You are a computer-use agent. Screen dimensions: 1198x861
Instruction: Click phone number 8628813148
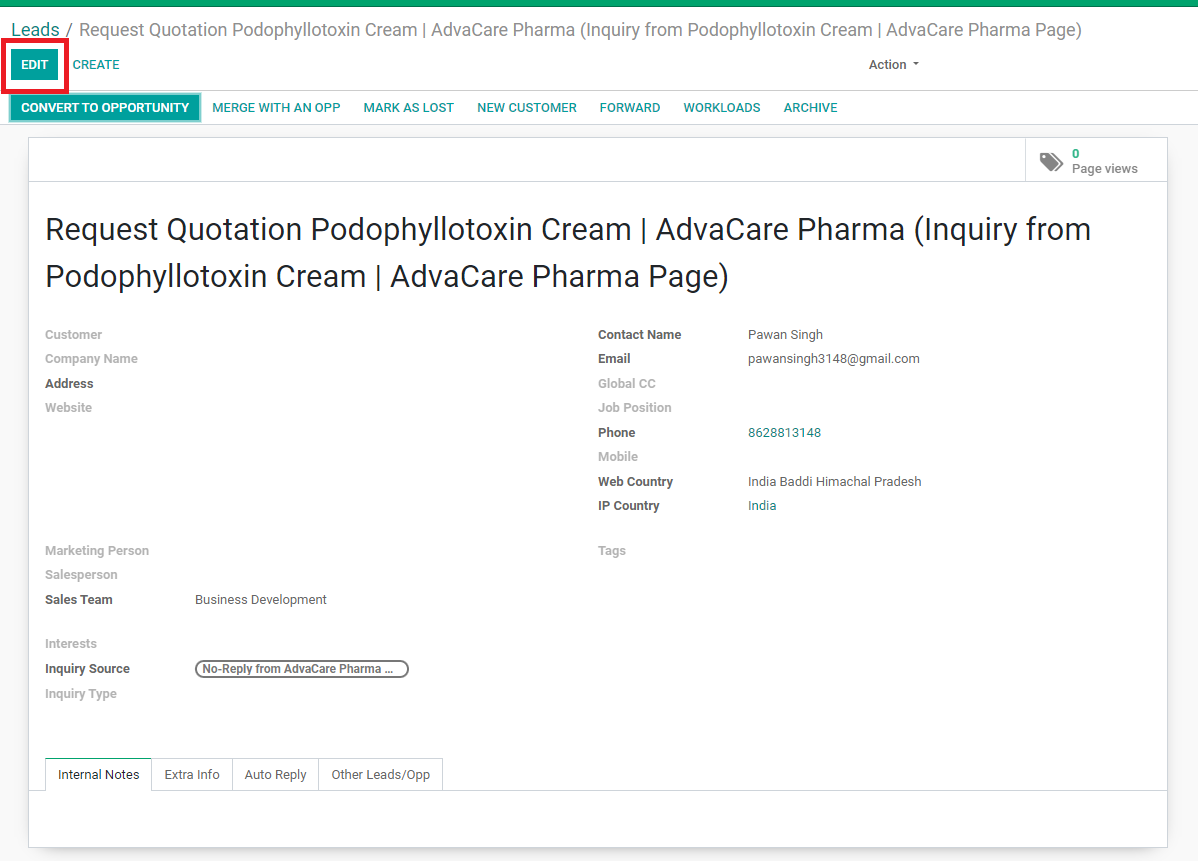785,432
